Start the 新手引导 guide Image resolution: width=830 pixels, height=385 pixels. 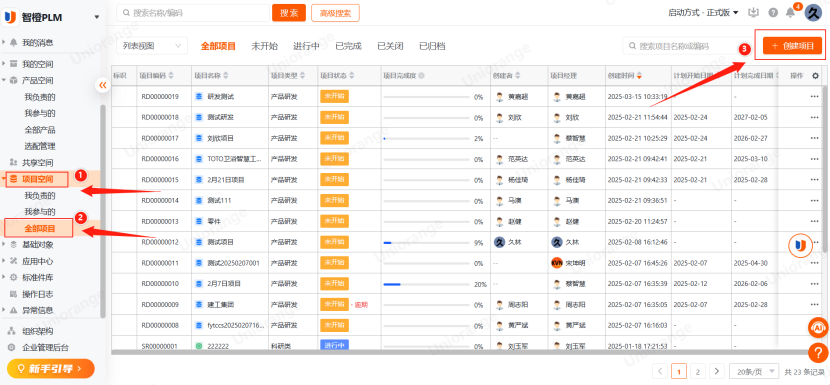[51, 368]
